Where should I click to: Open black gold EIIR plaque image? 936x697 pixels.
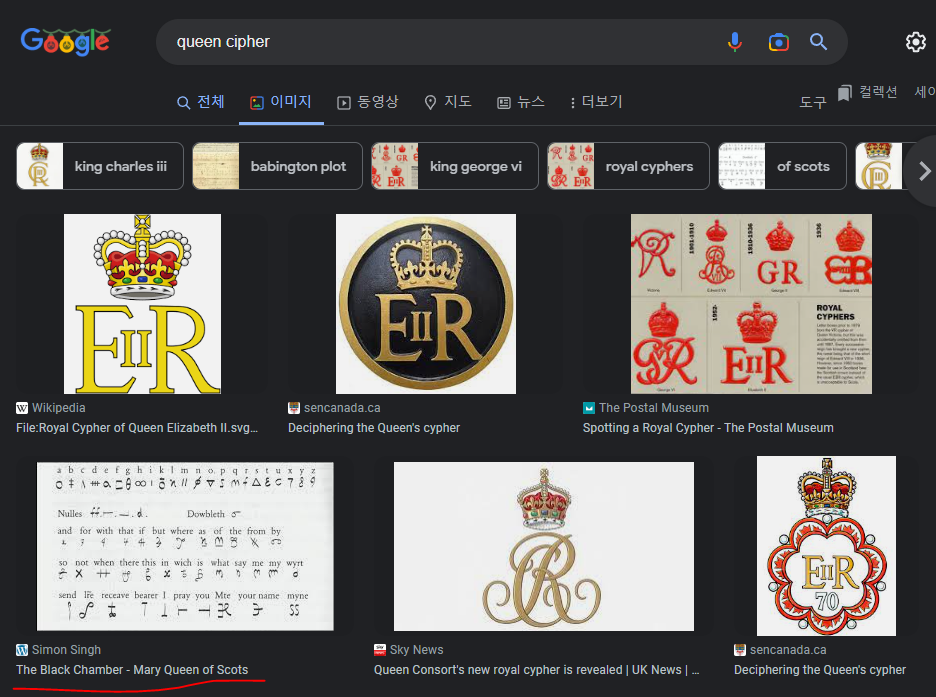(x=426, y=304)
